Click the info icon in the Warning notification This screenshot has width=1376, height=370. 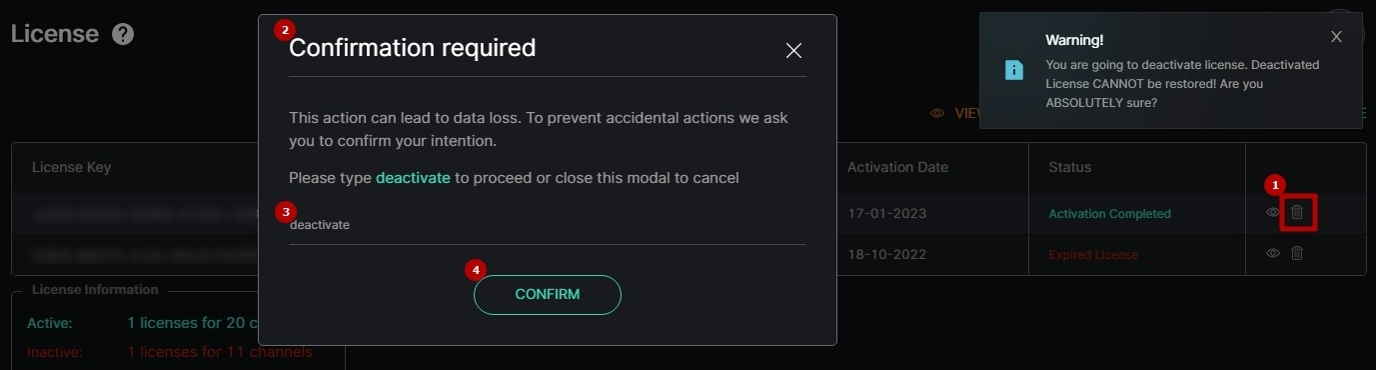click(1014, 70)
